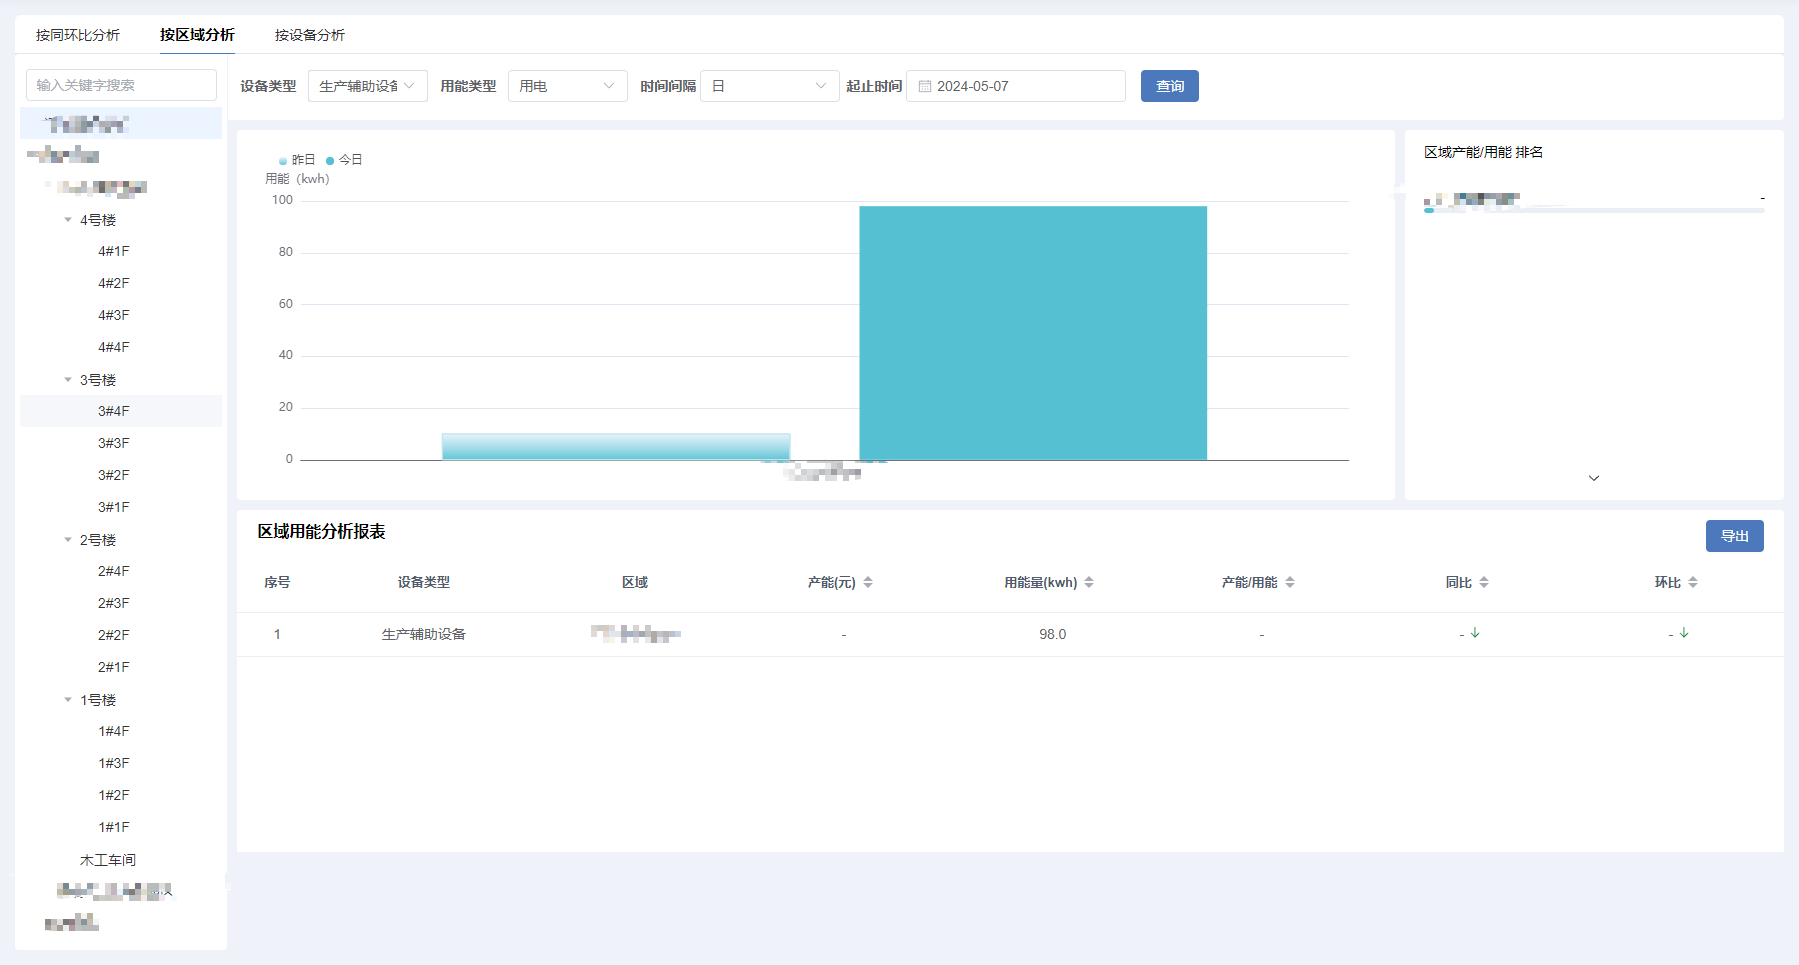This screenshot has height=965, width=1799.
Task: Open 用能类型 dropdown showing 用电
Action: (x=568, y=86)
